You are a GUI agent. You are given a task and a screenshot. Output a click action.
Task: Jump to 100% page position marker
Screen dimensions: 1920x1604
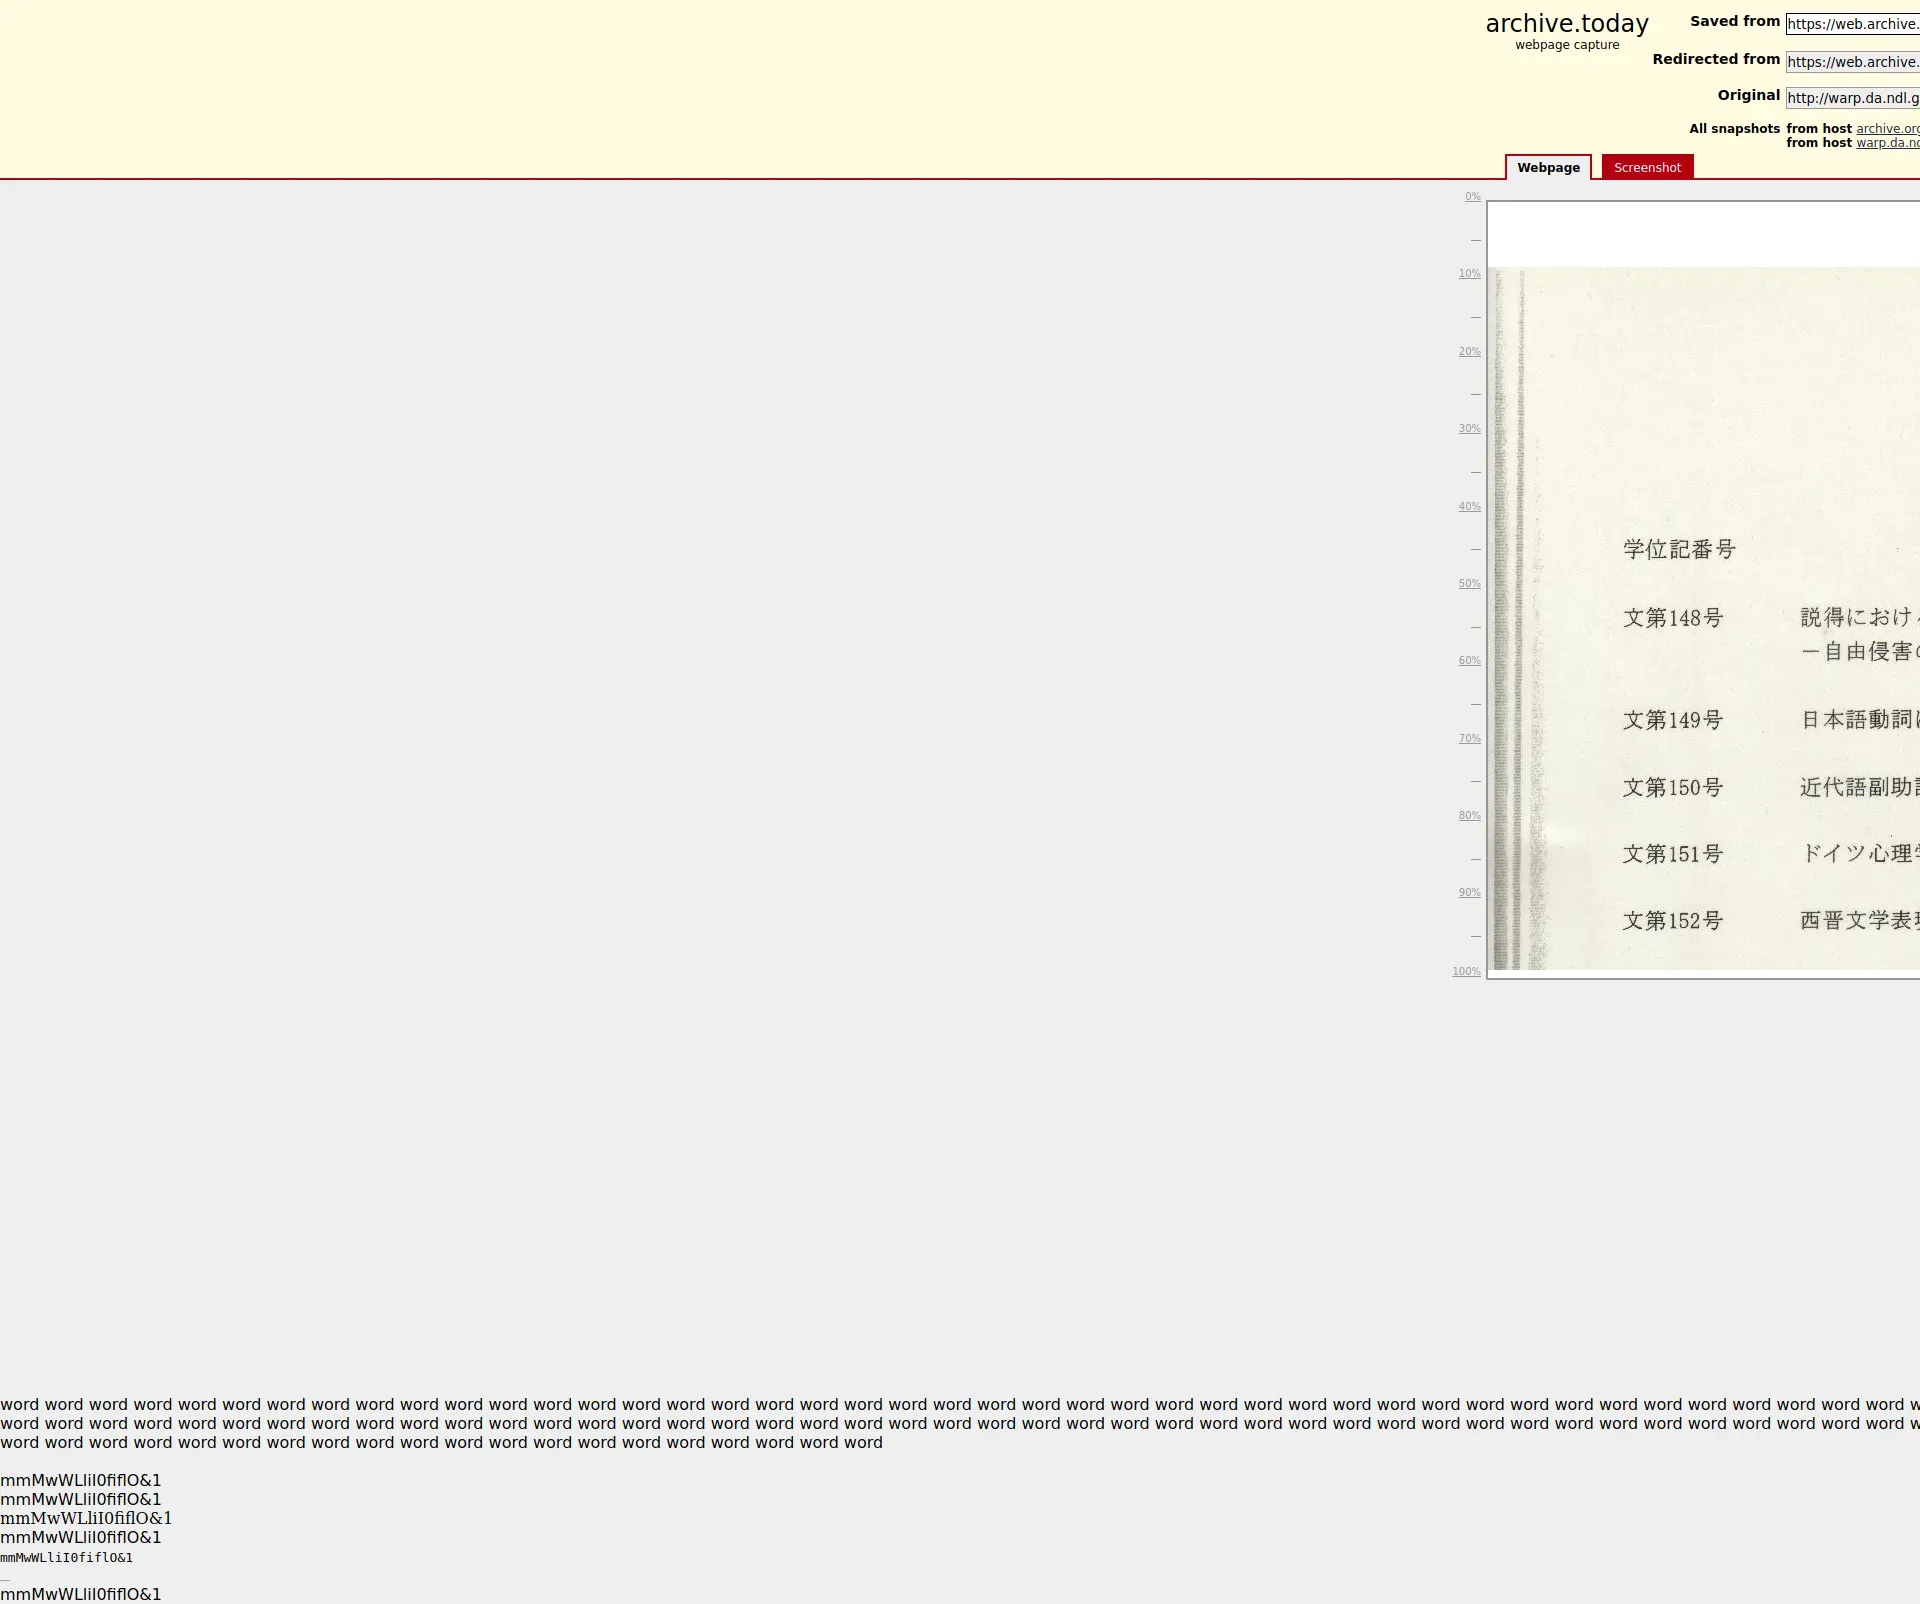1466,972
